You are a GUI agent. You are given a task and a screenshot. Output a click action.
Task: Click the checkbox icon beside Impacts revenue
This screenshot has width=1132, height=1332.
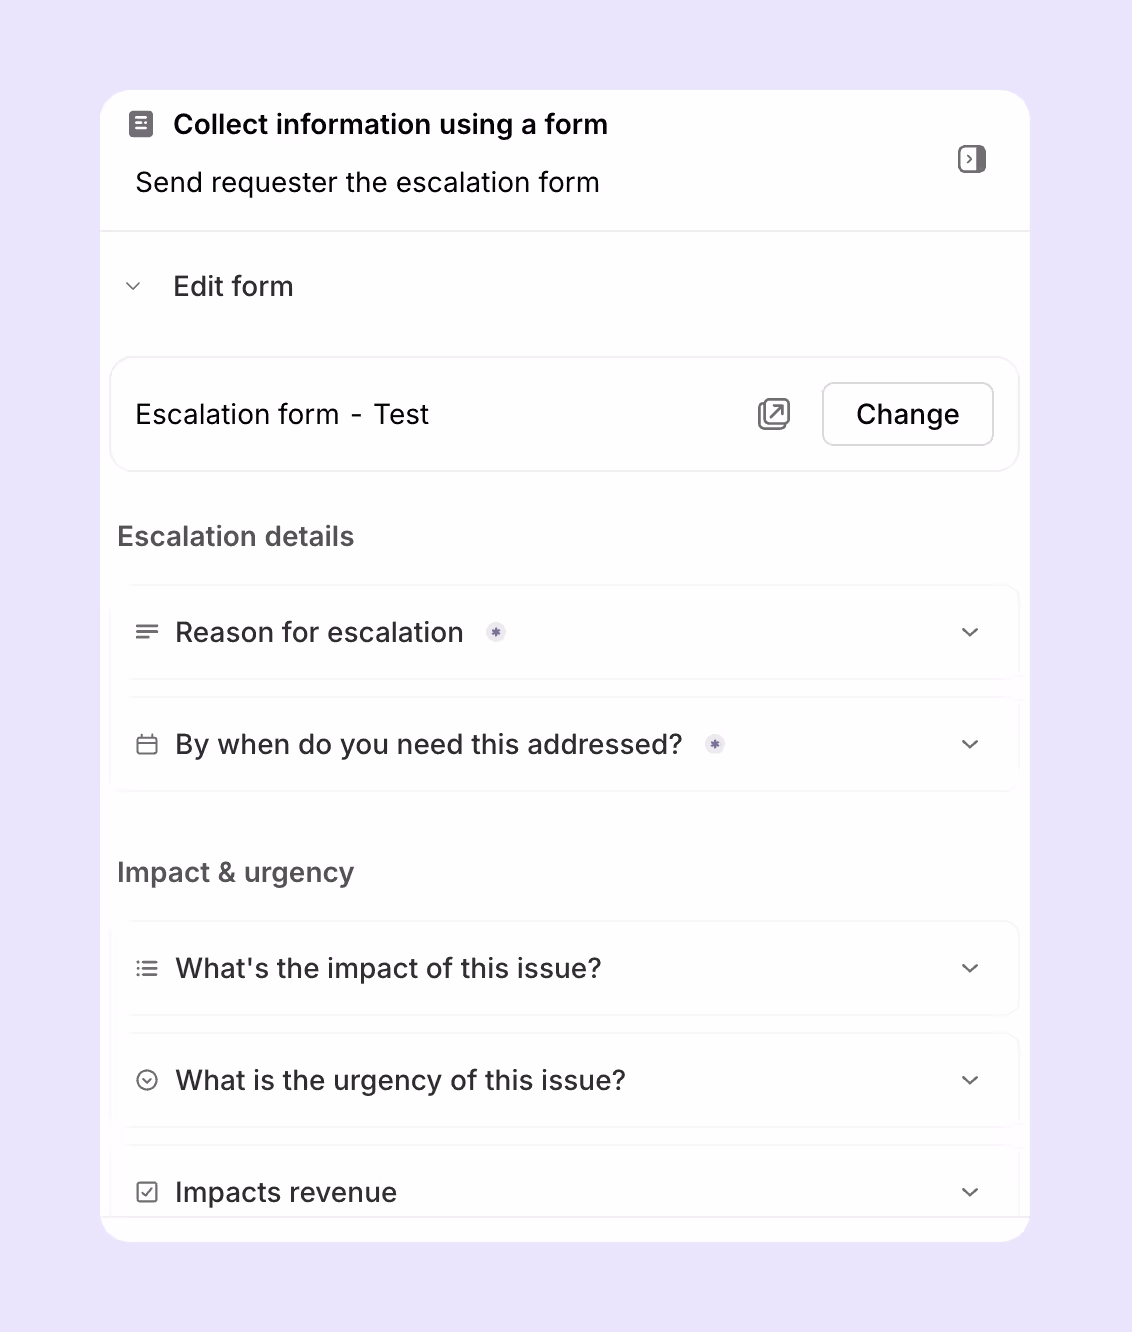point(147,1192)
